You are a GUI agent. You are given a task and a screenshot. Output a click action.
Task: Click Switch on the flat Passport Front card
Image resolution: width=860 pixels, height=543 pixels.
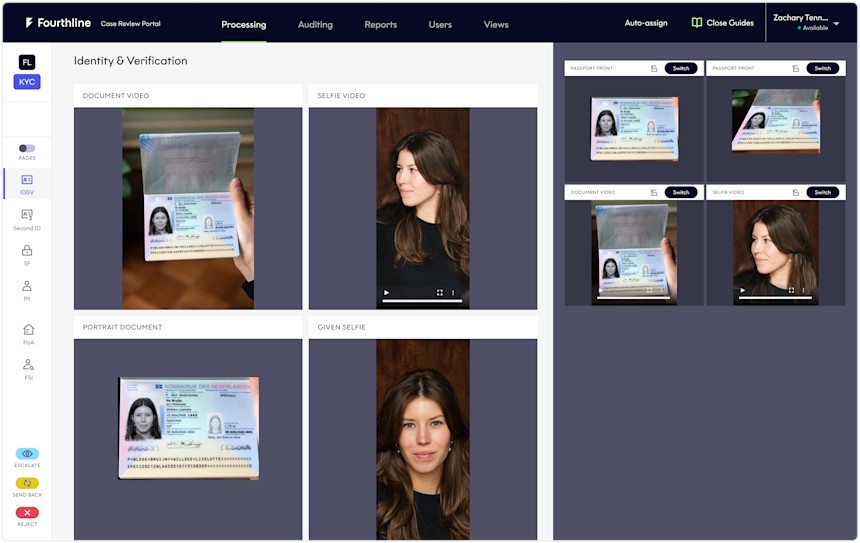point(681,69)
